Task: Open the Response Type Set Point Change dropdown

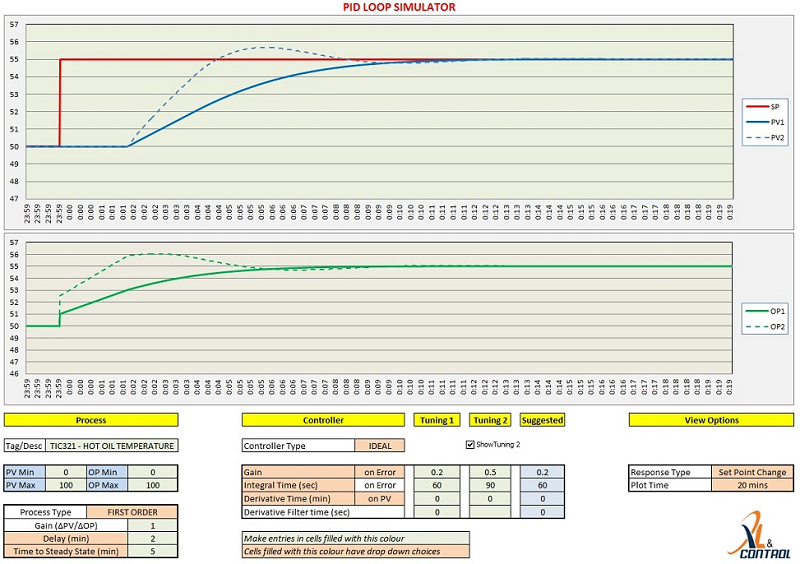Action: [x=752, y=472]
